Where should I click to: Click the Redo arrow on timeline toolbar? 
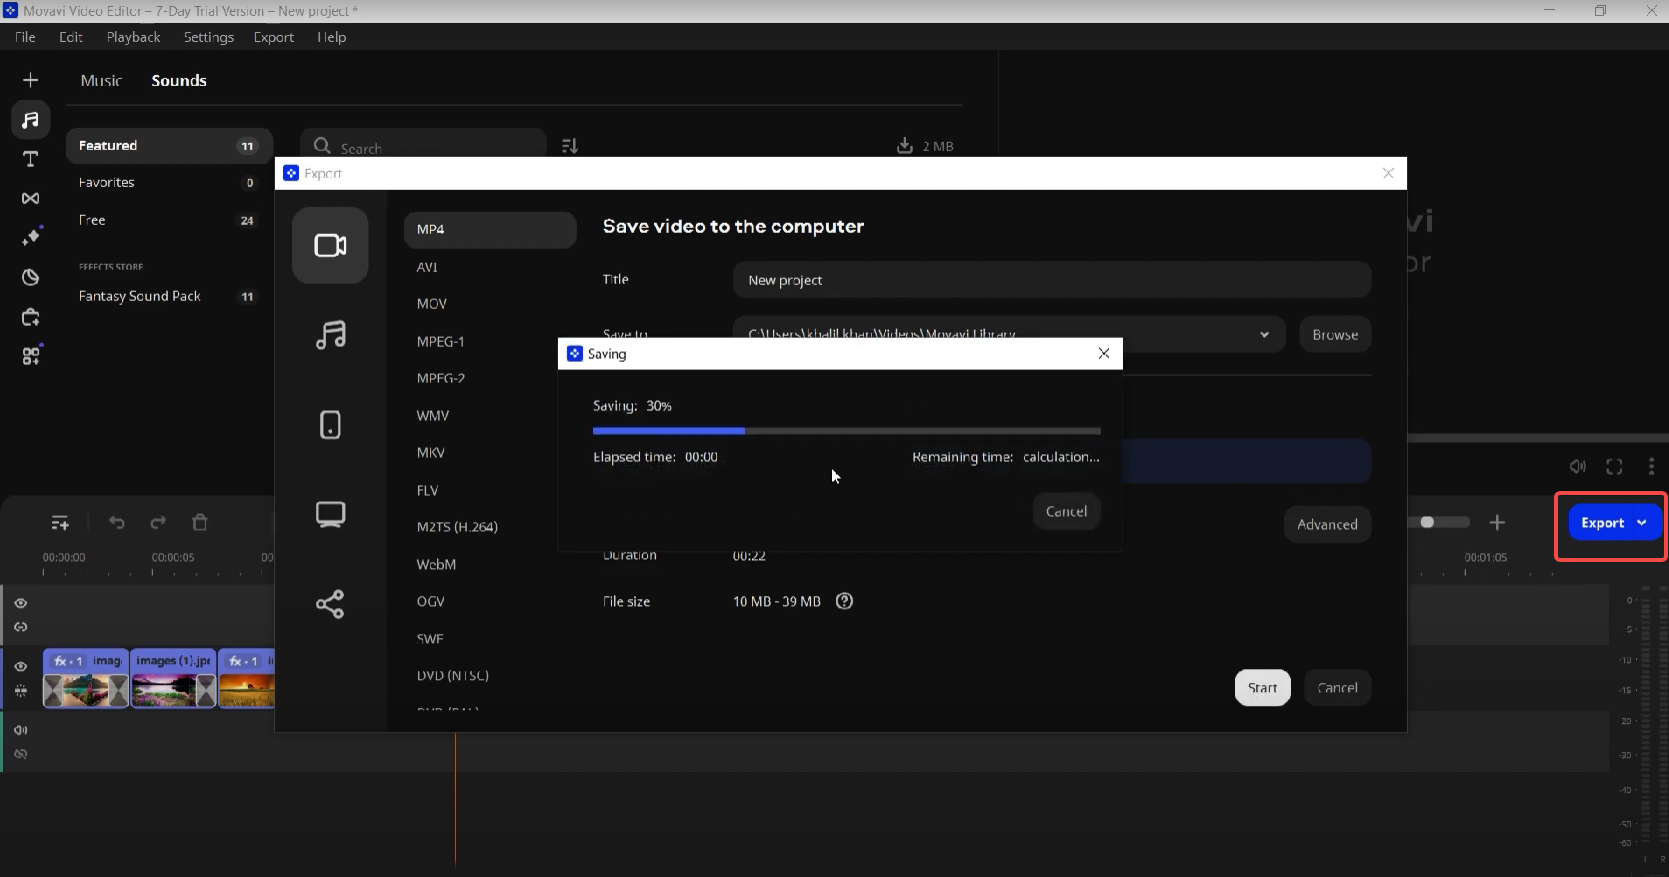(x=158, y=523)
